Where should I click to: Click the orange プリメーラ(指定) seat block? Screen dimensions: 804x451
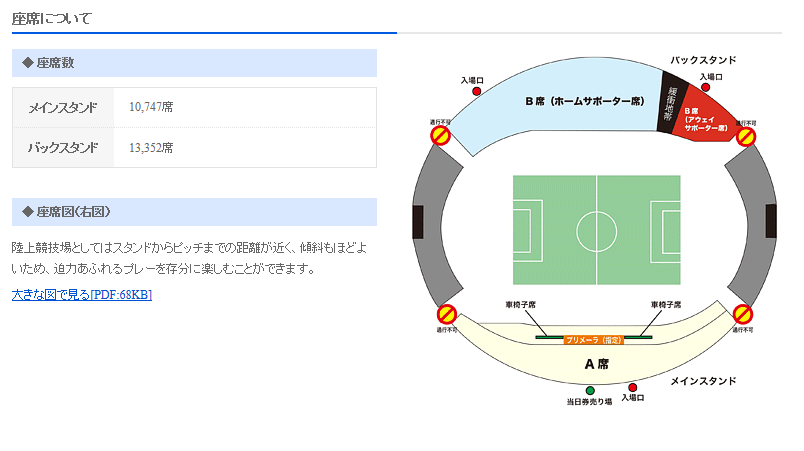coord(594,340)
